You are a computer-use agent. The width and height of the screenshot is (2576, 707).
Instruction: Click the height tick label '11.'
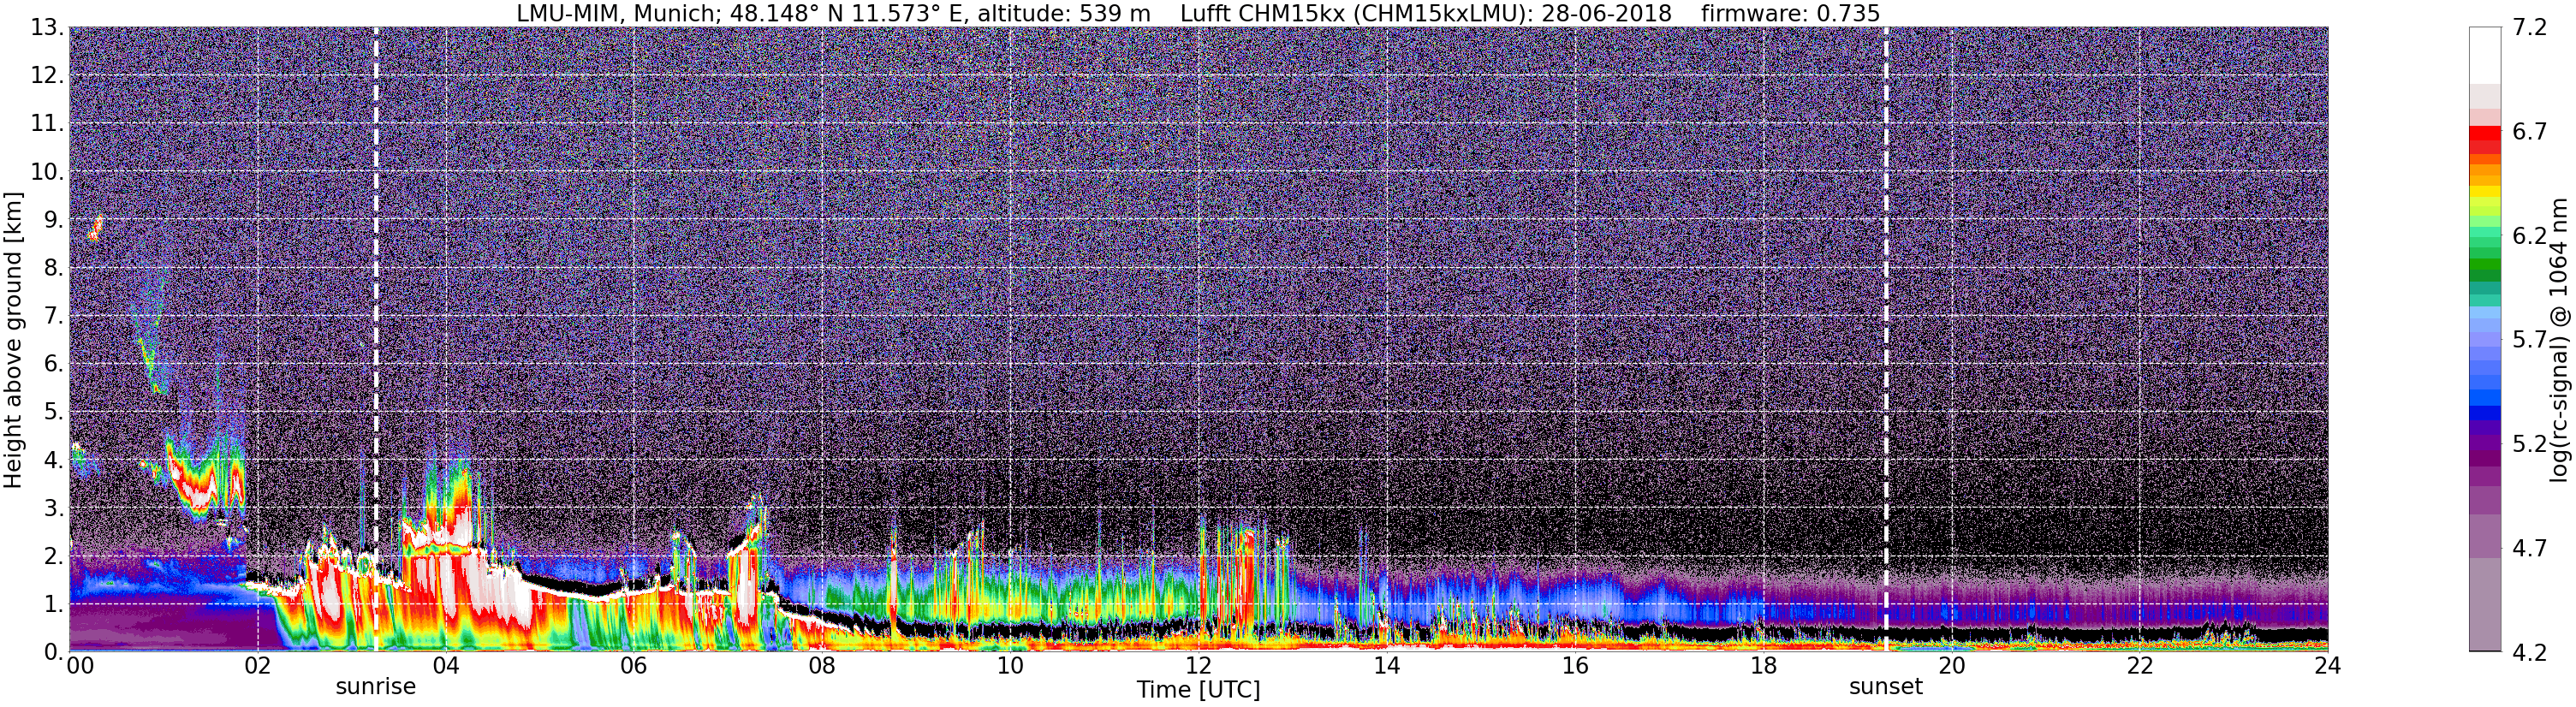47,124
